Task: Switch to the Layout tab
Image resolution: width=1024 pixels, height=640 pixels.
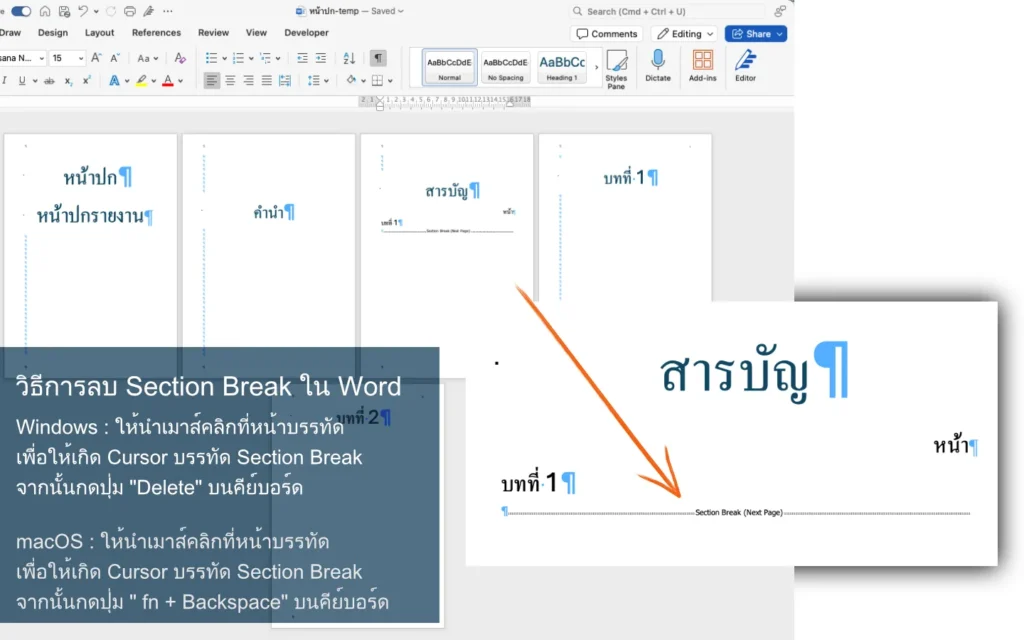Action: [99, 33]
